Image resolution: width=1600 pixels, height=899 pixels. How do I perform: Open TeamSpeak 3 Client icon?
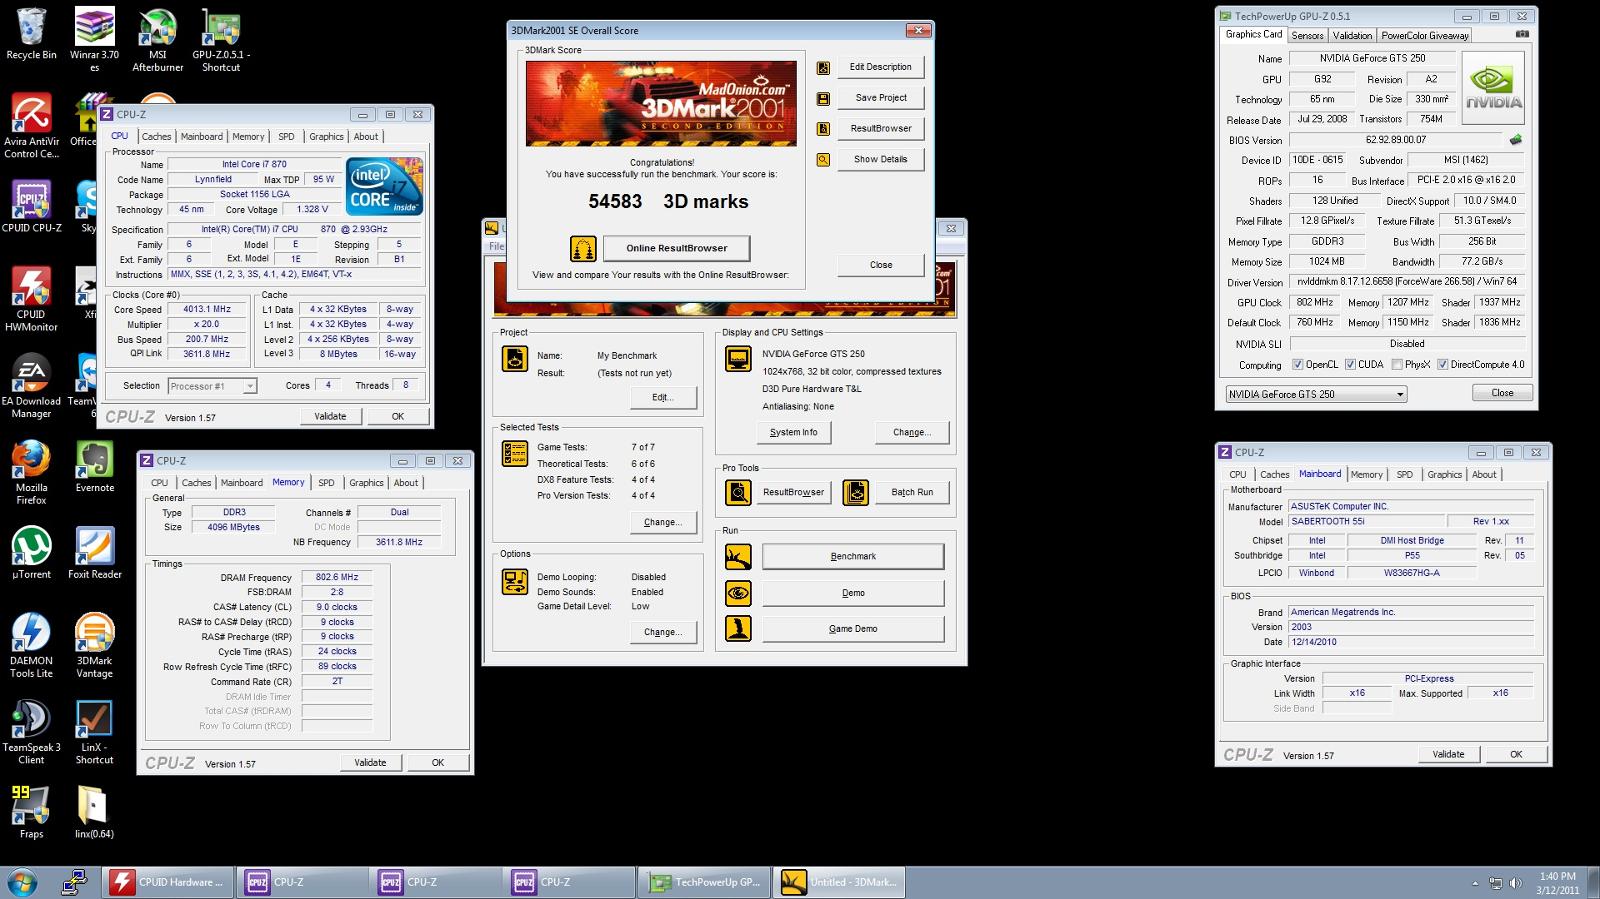[31, 733]
